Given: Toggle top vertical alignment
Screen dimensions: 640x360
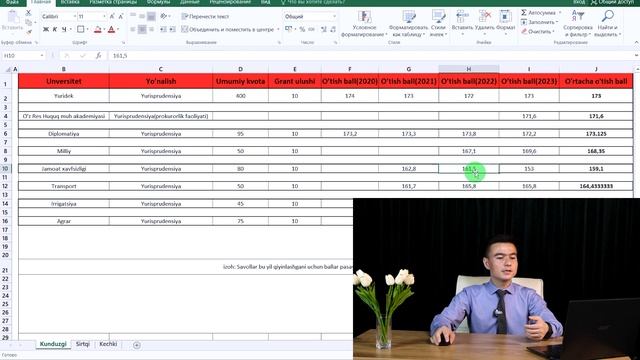Looking at the screenshot, I should tap(133, 16).
